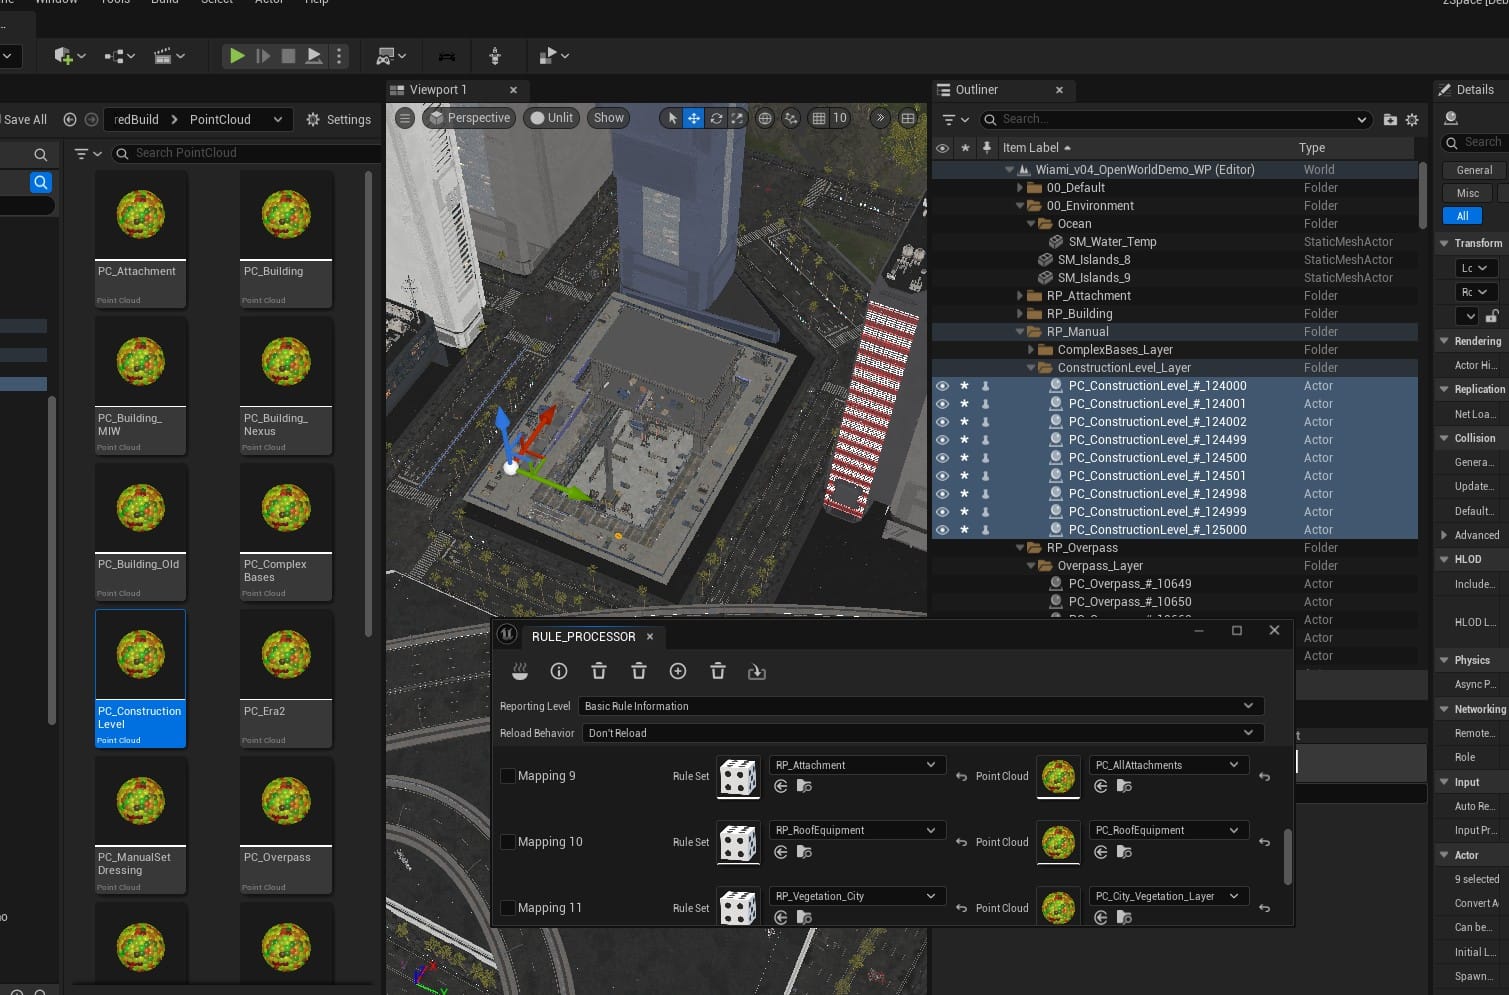Open the Reload Behavior dropdown
The image size is (1509, 995).
tap(920, 733)
